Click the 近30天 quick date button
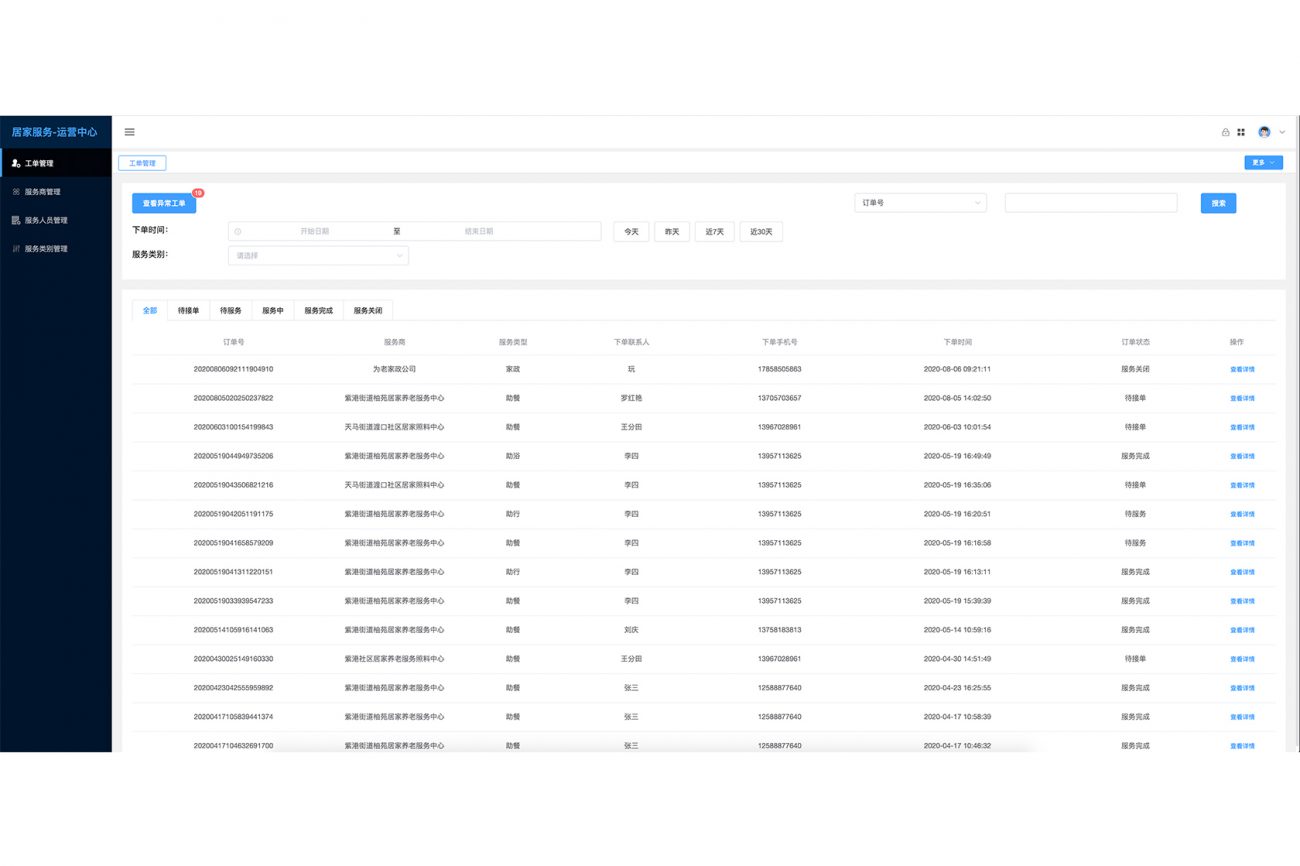The height and width of the screenshot is (866, 1300). point(761,232)
